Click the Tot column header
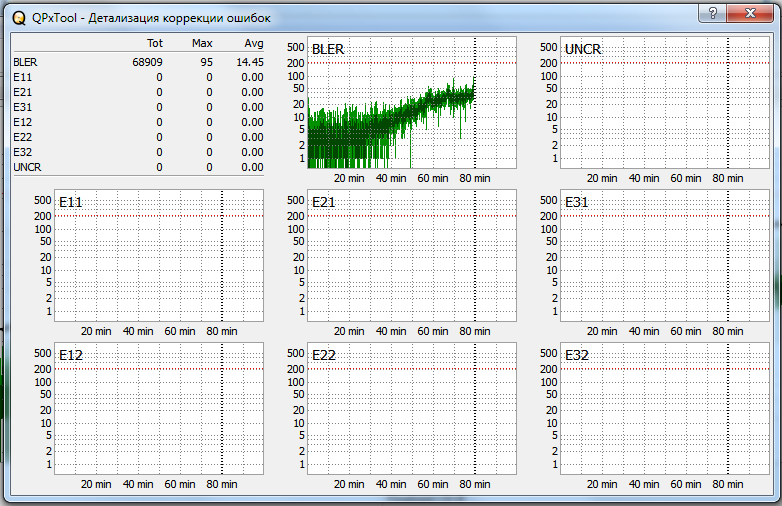 154,44
